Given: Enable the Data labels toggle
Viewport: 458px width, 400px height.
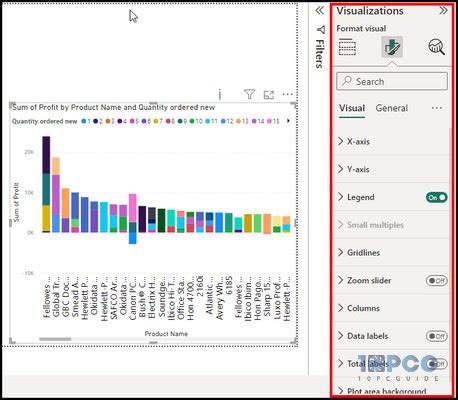Looking at the screenshot, I should (436, 336).
